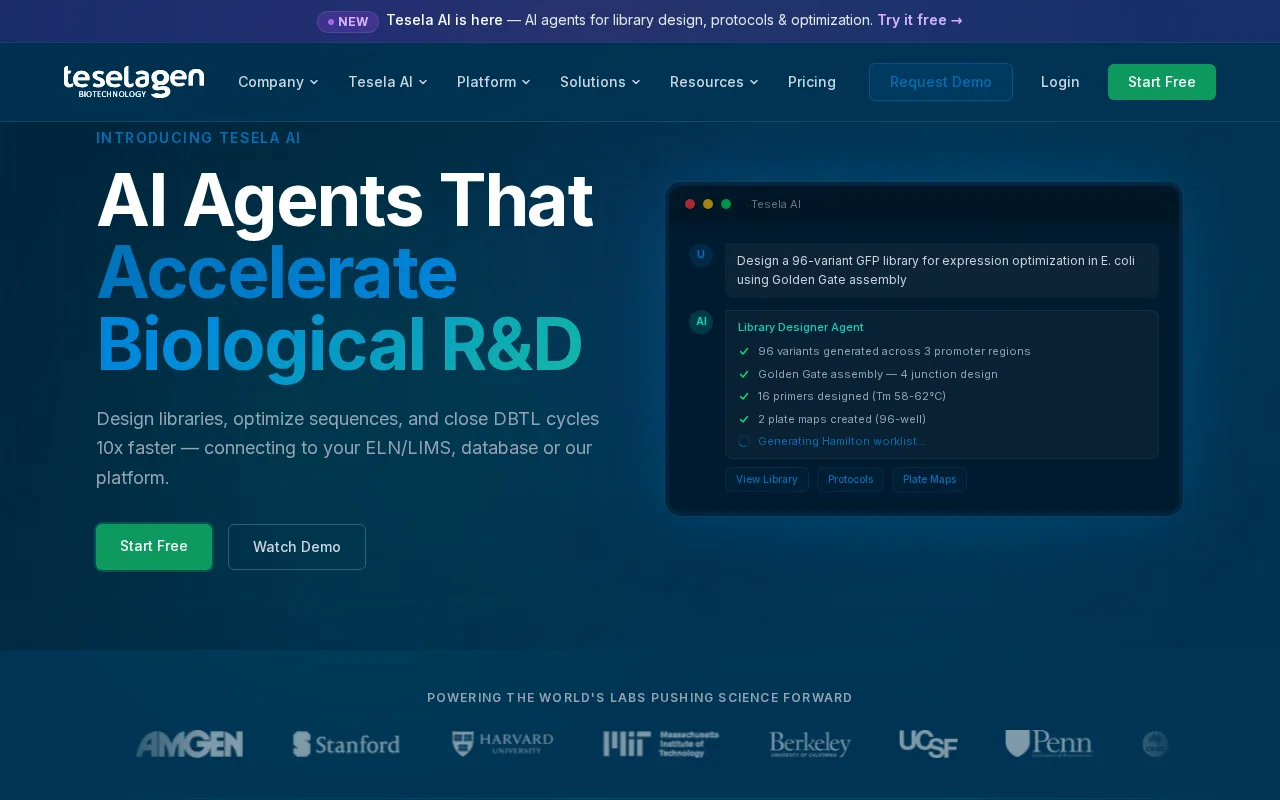1280x800 pixels.
Task: Click the AI avatar beside Library Designer Agent
Action: pyautogui.click(x=701, y=322)
